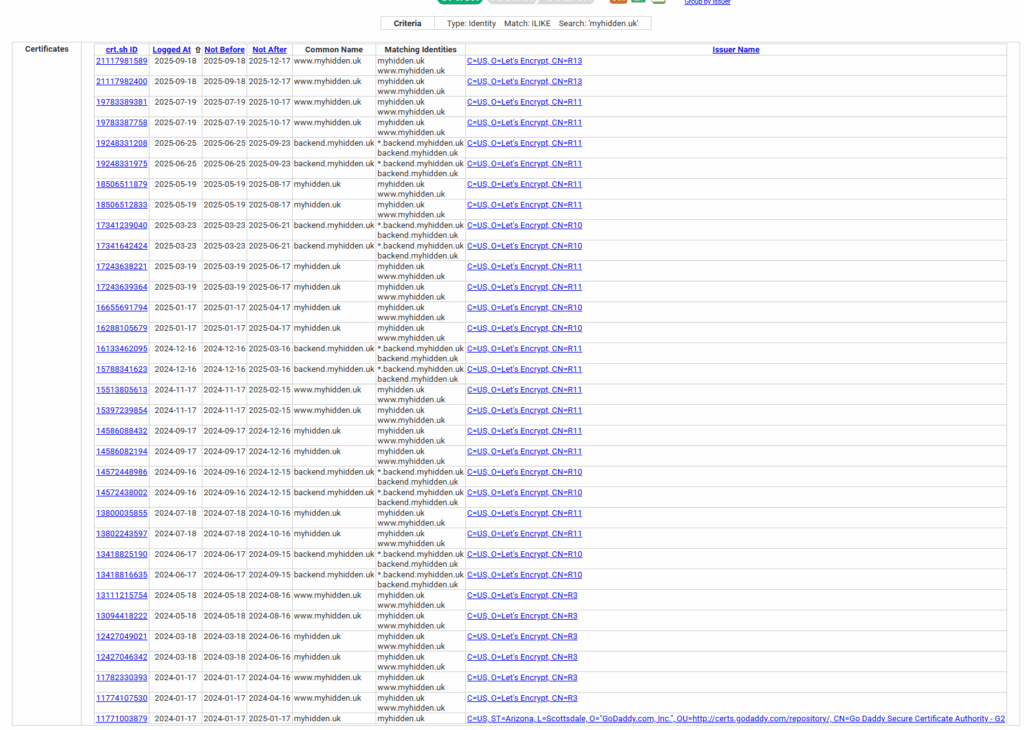The image size is (1024, 730).
Task: Open certificate ID 17243639364
Action: [121, 287]
